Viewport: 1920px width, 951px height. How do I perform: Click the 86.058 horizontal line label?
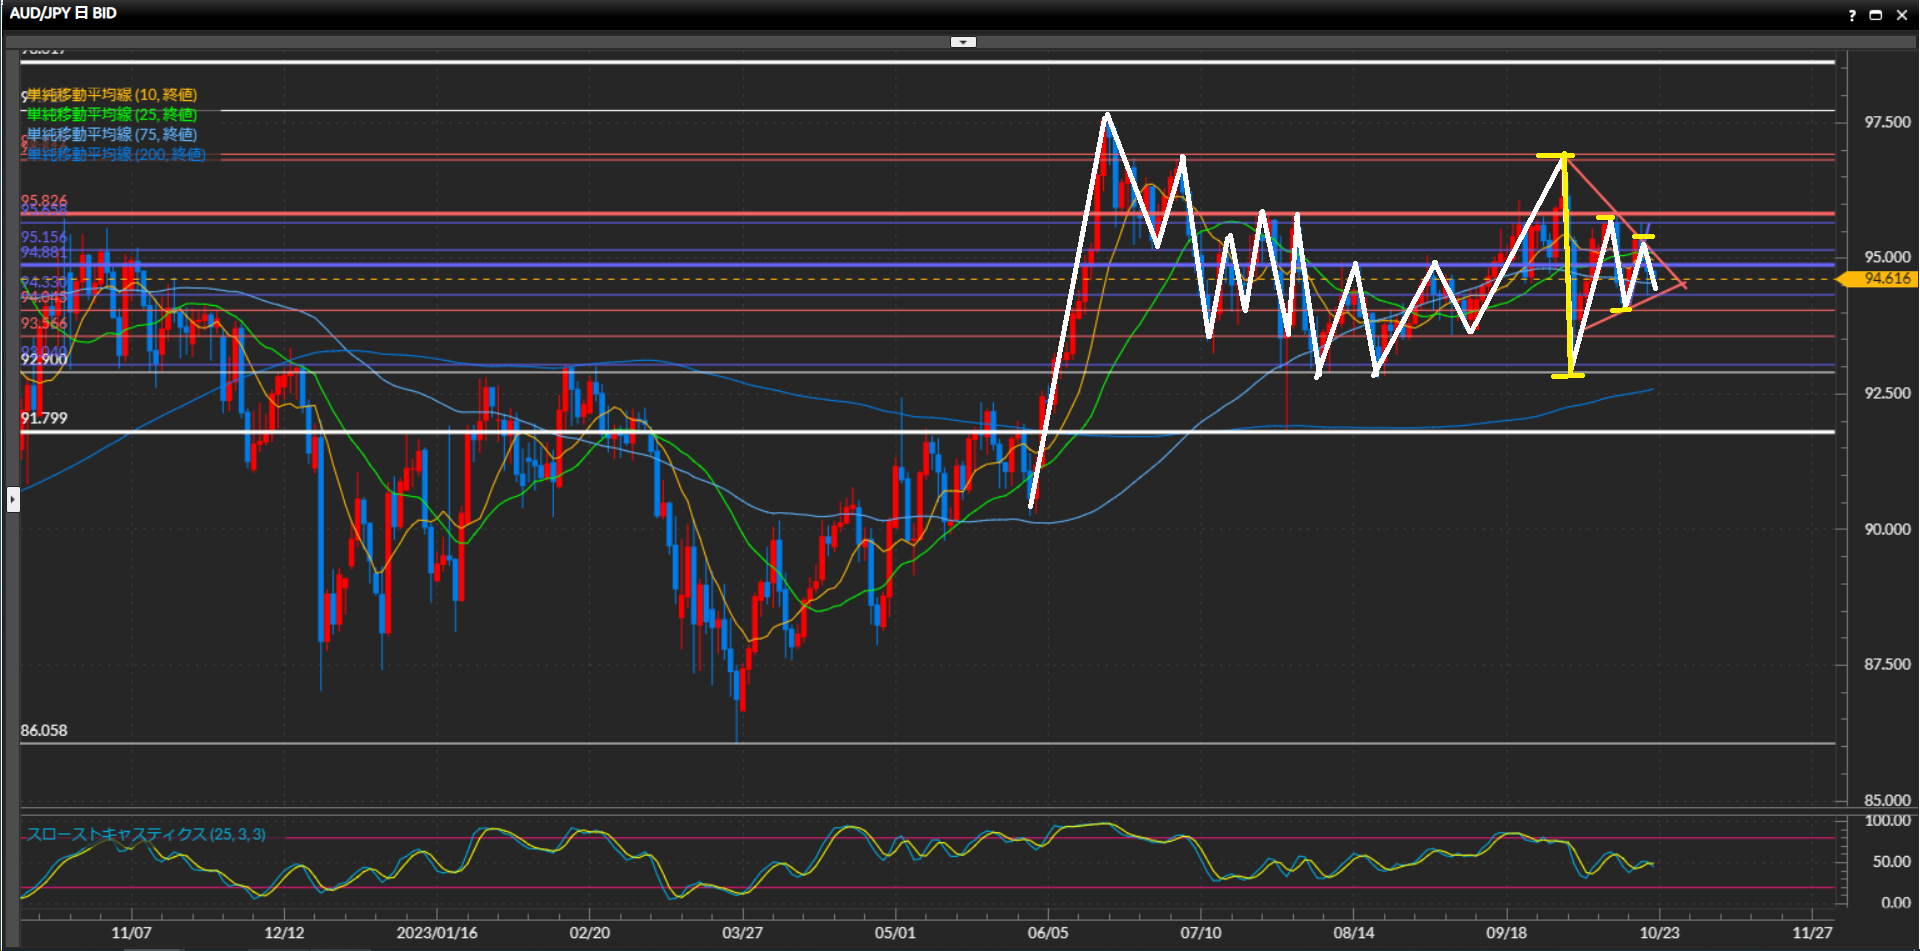click(44, 730)
